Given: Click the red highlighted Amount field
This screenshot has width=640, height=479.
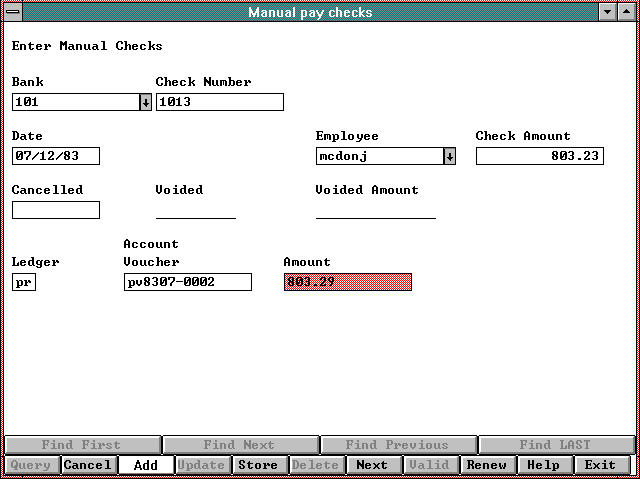Looking at the screenshot, I should (347, 282).
